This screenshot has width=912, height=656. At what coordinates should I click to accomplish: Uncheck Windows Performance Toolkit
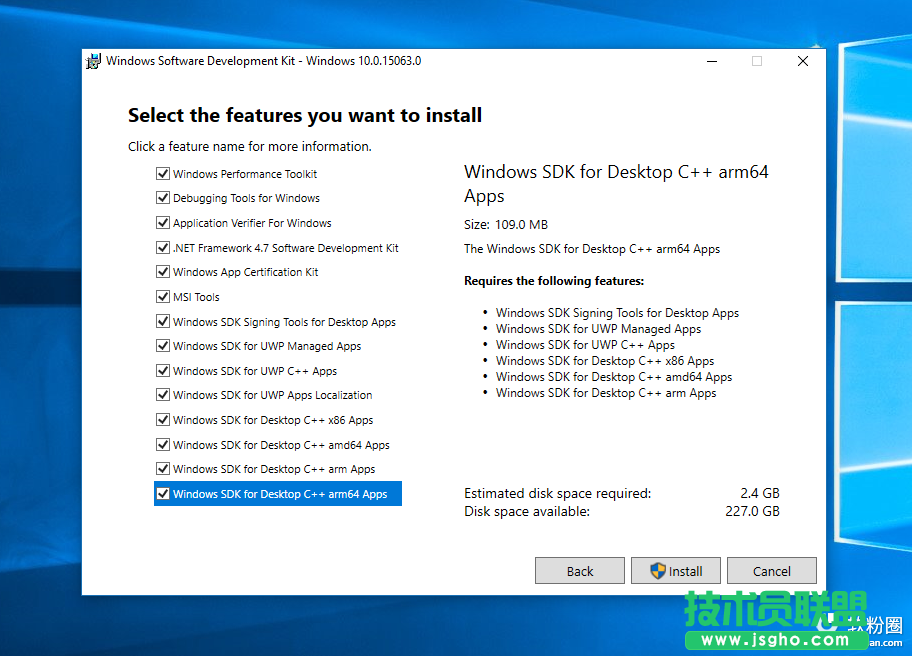click(163, 173)
